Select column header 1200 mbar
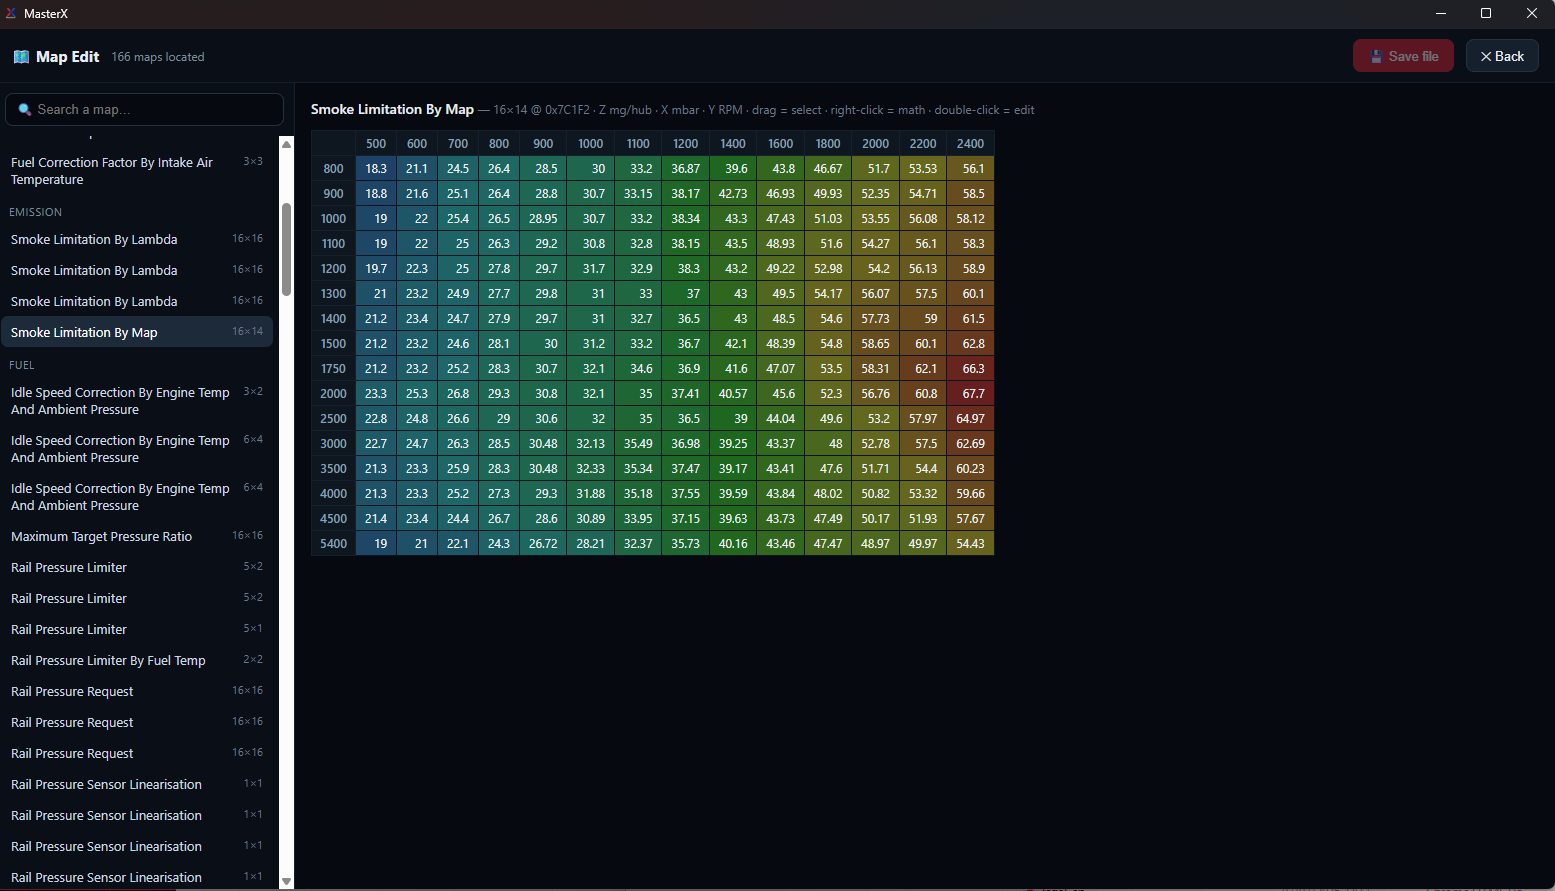The image size is (1555, 891). (686, 144)
